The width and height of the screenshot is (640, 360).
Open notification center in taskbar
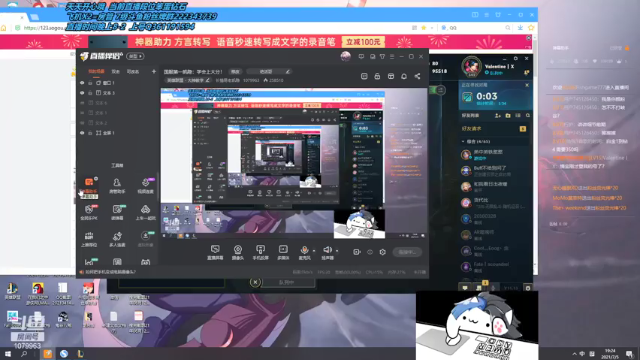click(630, 353)
